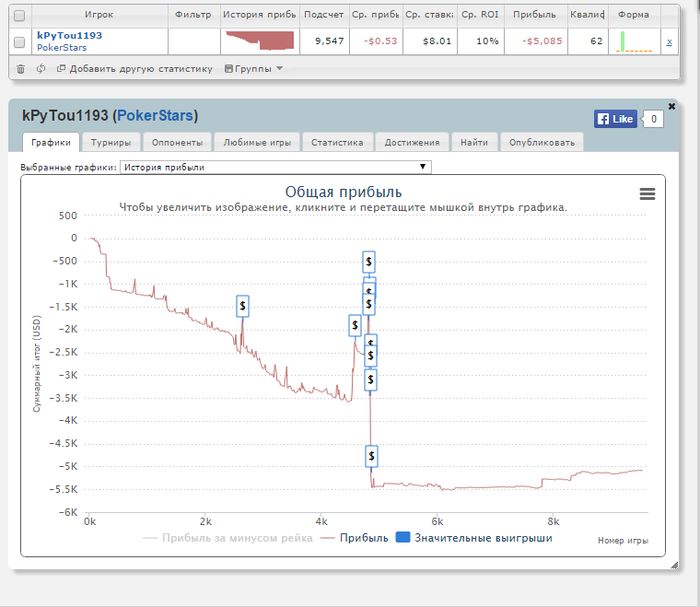Click the Facebook Like button
This screenshot has width=700, height=607.
pos(615,119)
